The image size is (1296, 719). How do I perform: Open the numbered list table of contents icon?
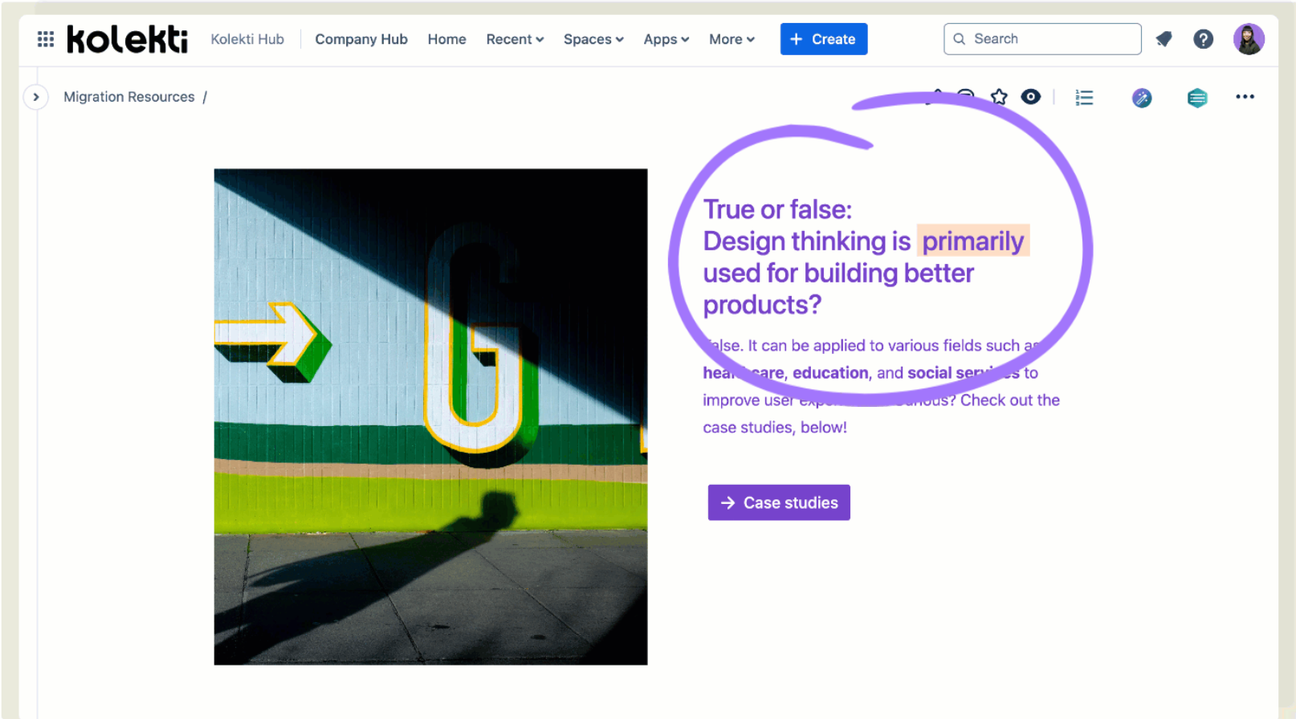tap(1084, 97)
